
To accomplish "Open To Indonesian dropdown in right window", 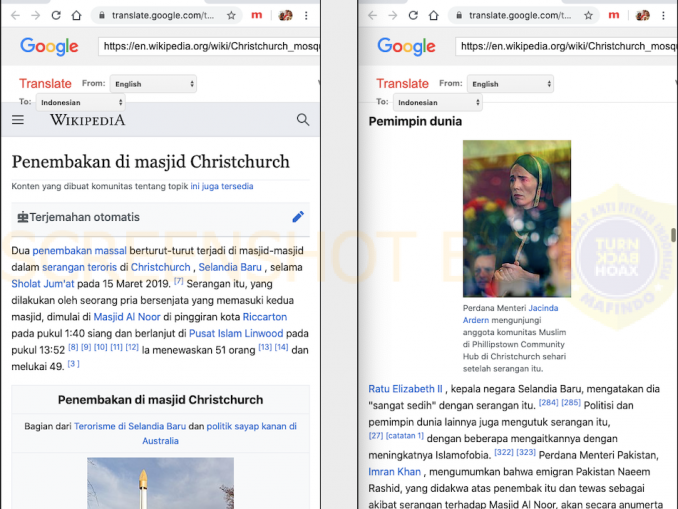I will coord(438,102).
